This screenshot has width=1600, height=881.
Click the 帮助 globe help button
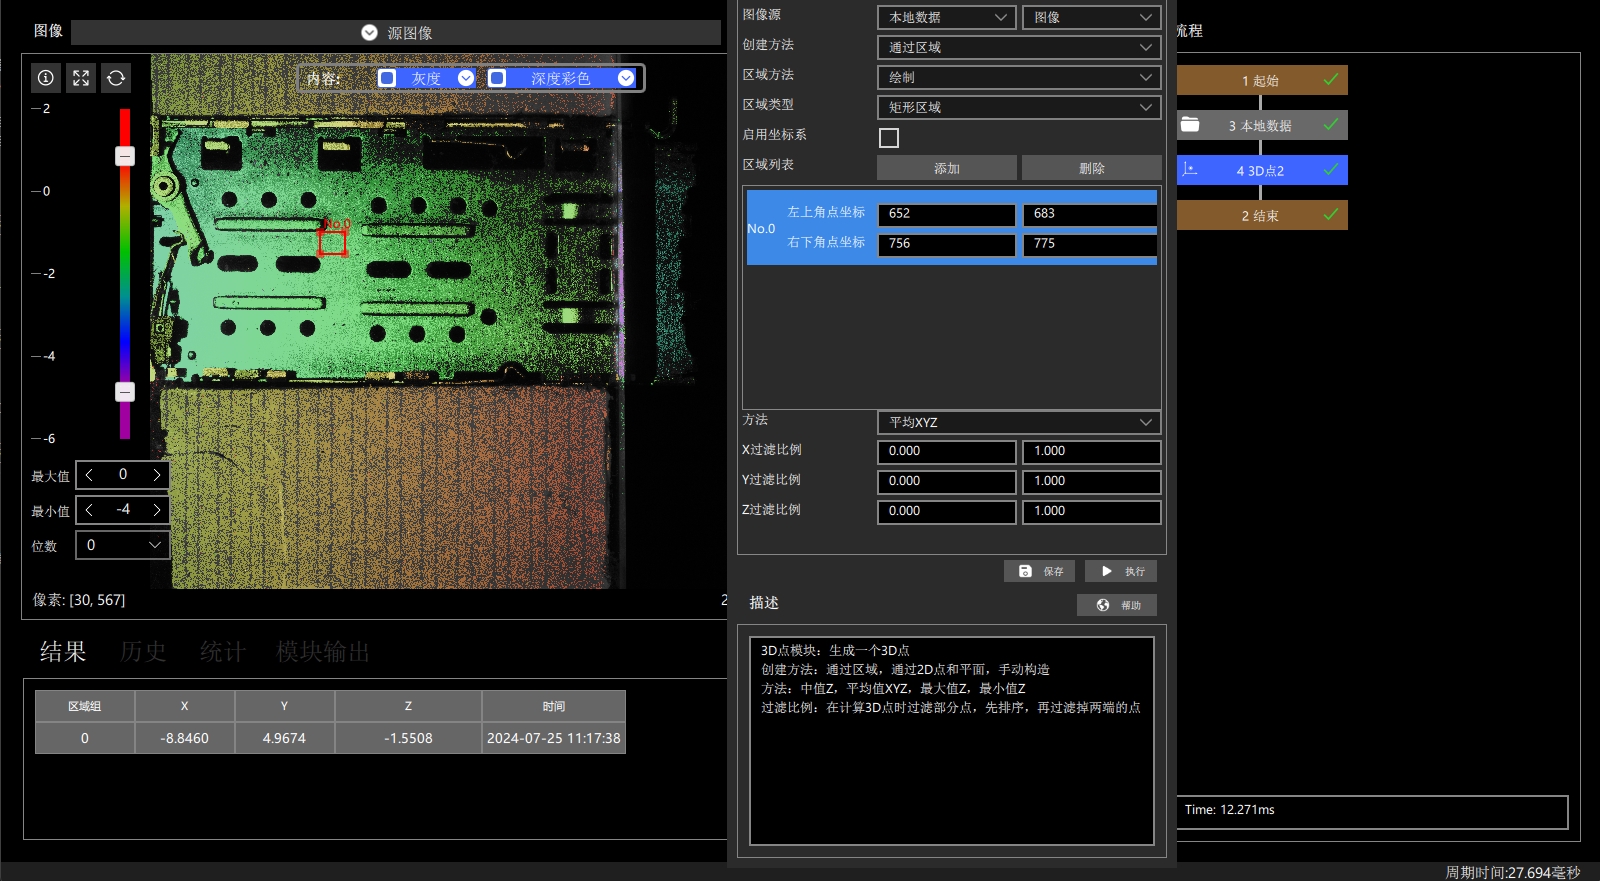coord(1117,605)
